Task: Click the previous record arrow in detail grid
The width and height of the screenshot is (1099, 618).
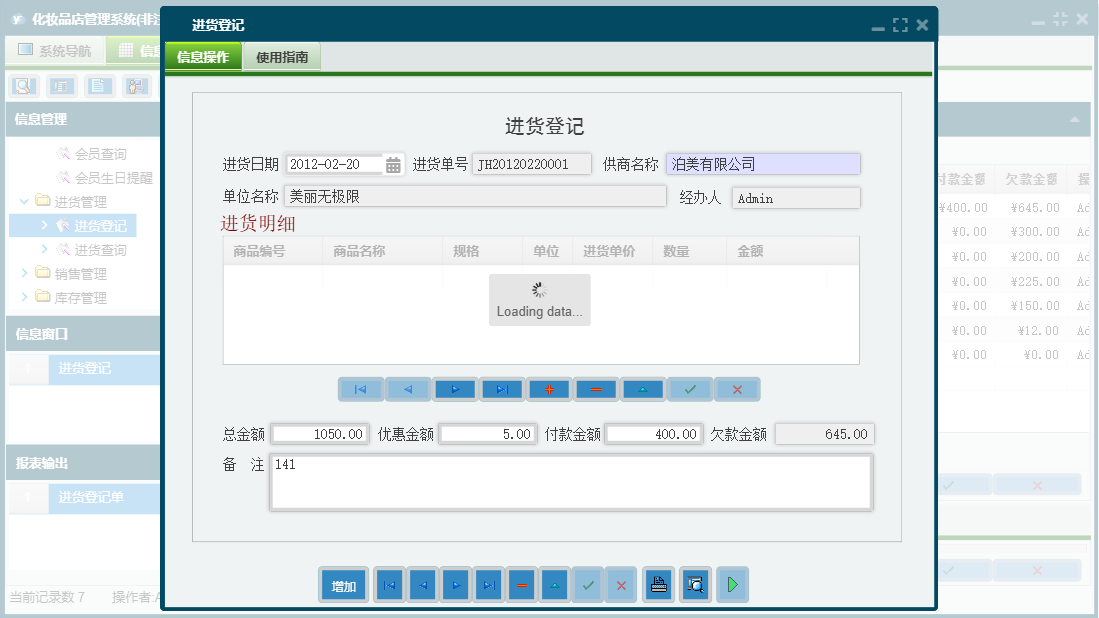Action: pos(408,389)
